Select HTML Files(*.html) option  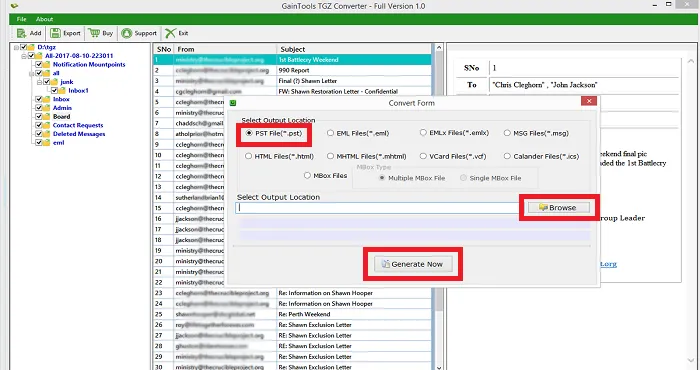[x=248, y=156]
